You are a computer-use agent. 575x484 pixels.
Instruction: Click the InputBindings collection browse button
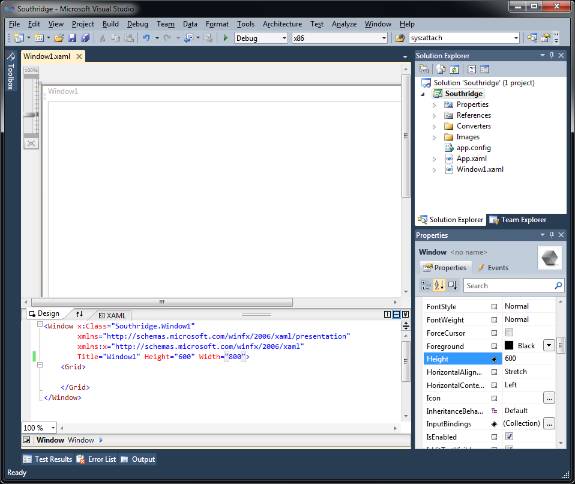point(549,424)
